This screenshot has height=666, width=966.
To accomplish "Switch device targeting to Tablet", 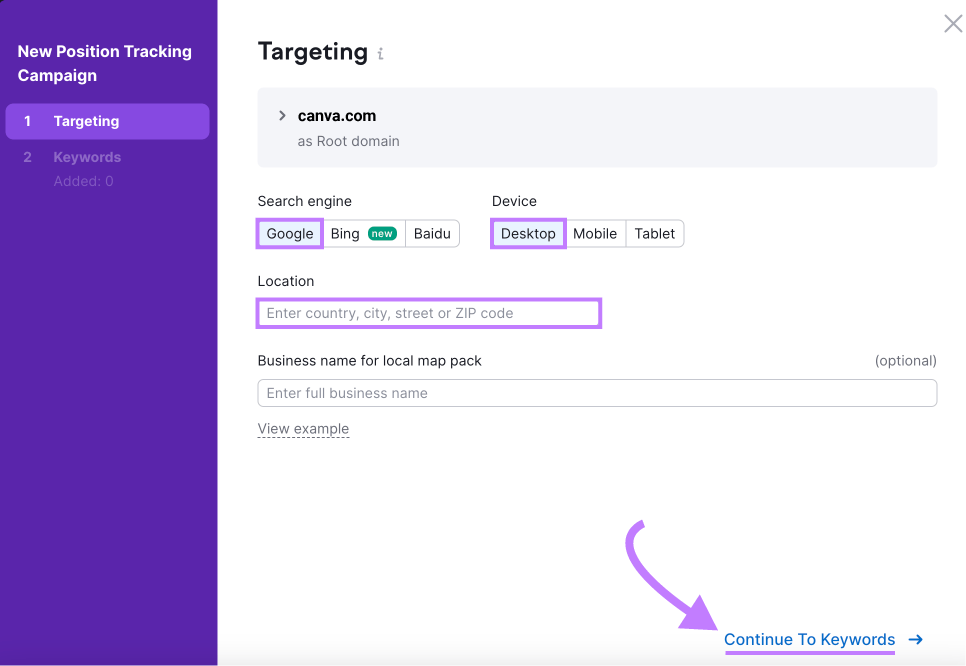I will click(655, 233).
